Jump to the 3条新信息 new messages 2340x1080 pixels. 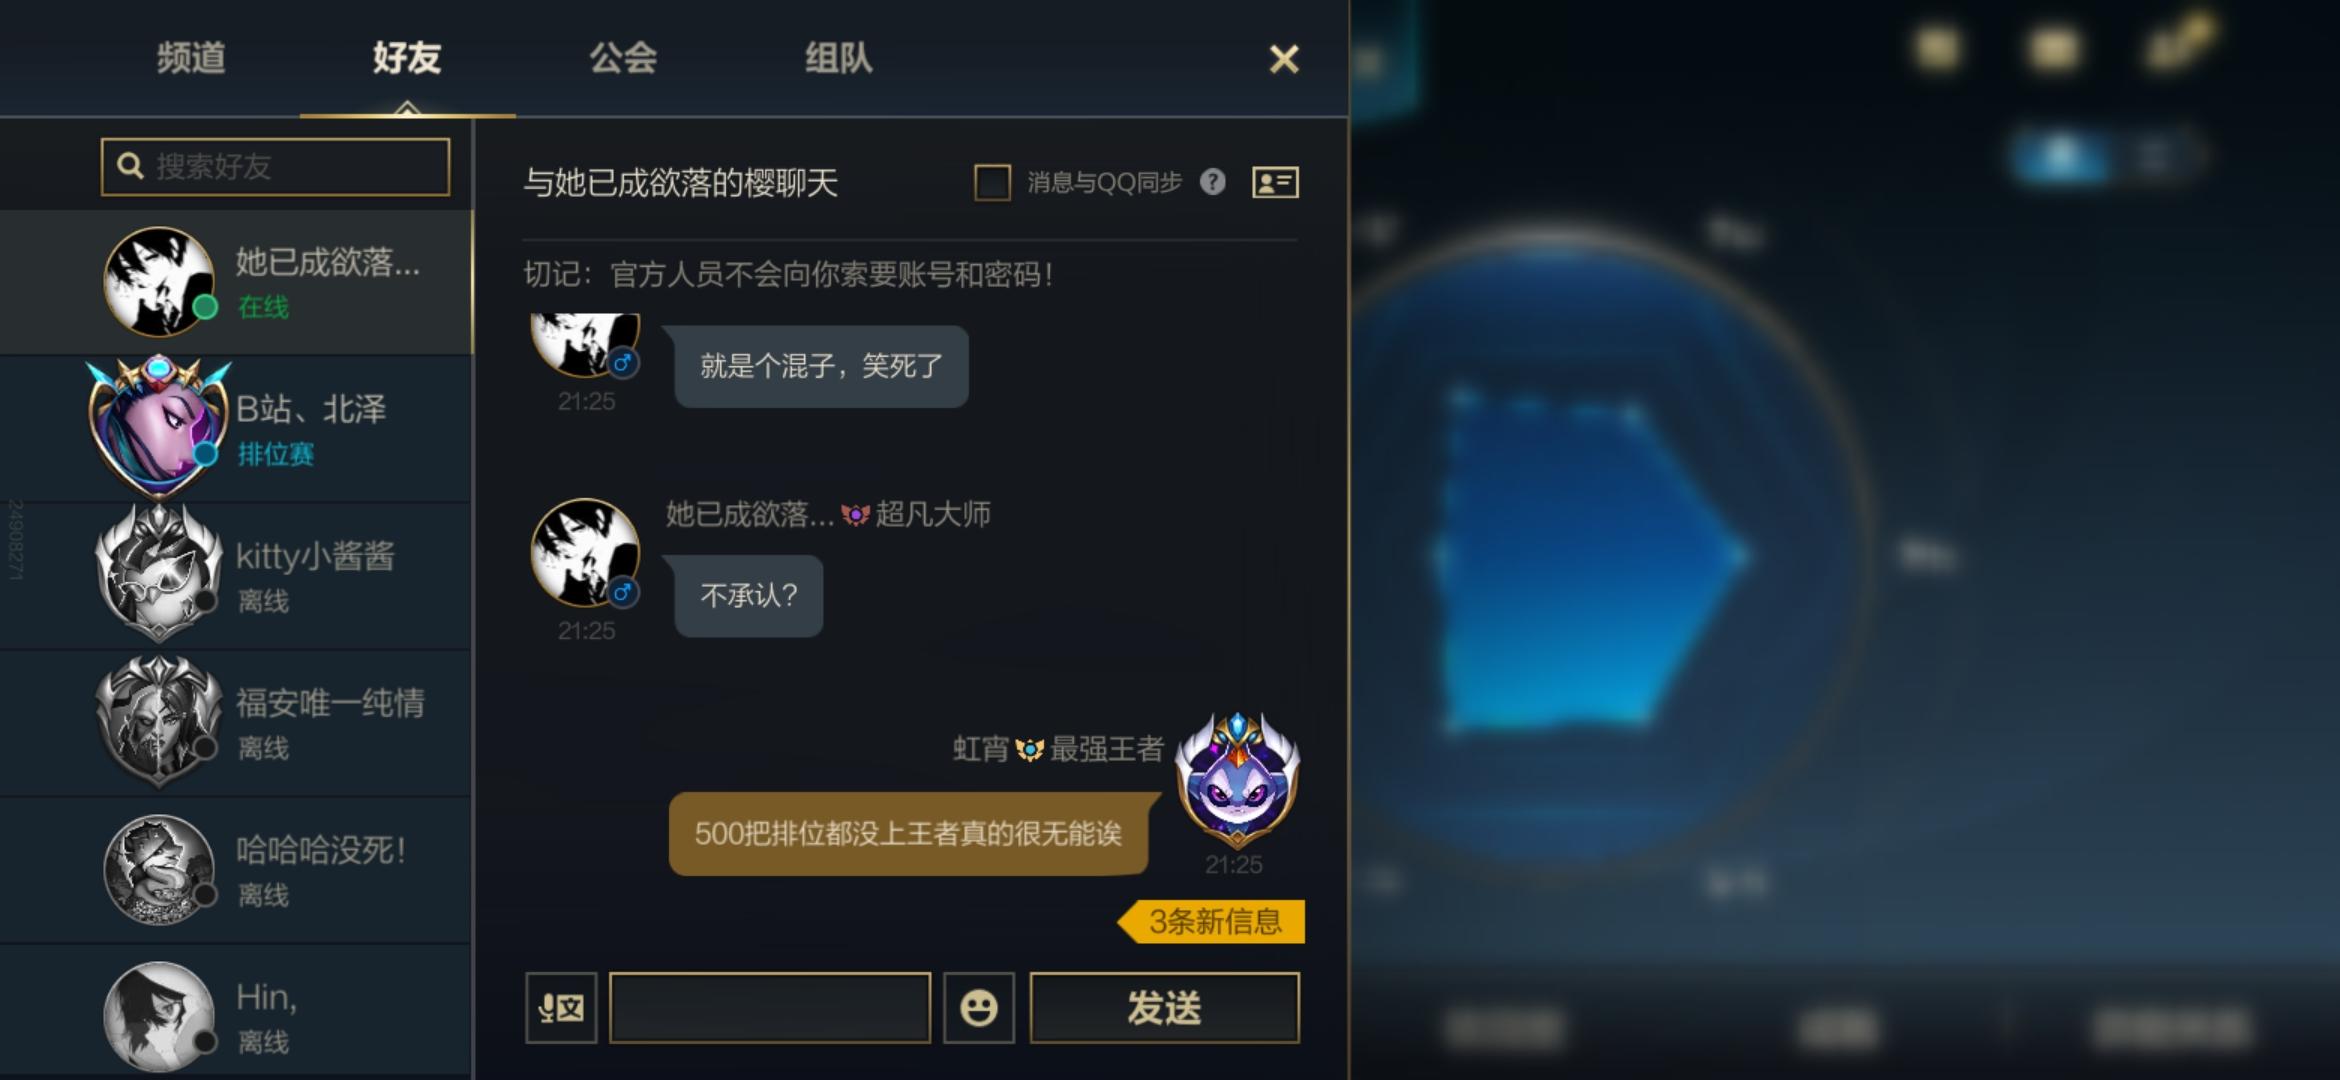(1211, 921)
